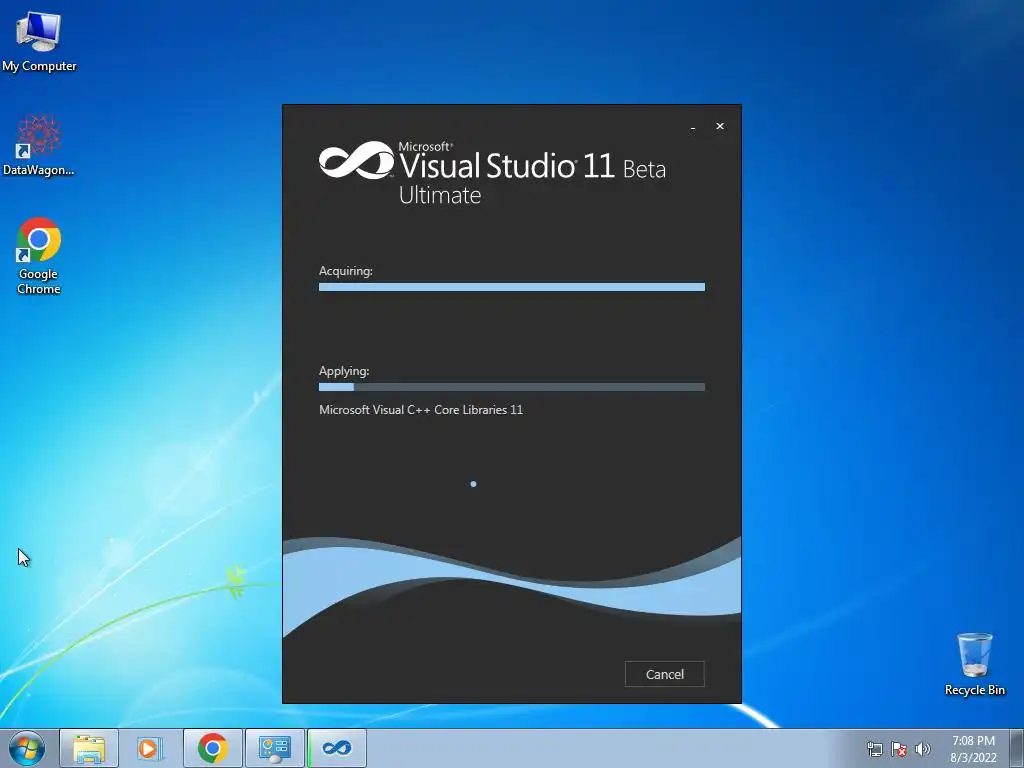
Task: Select the Acquiring label
Action: [345, 271]
